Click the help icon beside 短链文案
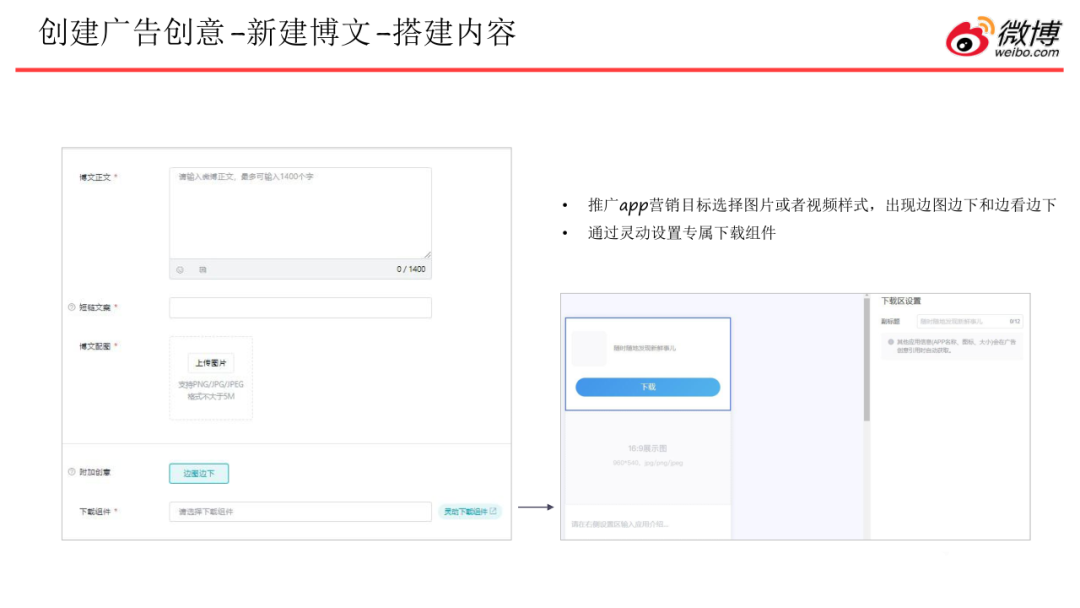 click(71, 307)
